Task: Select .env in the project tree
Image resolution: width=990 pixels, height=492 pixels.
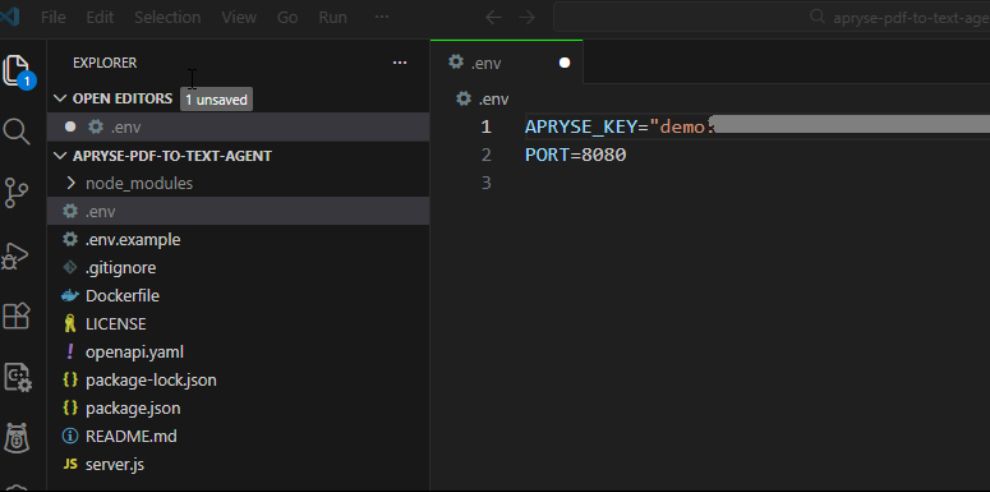Action: [239, 211]
